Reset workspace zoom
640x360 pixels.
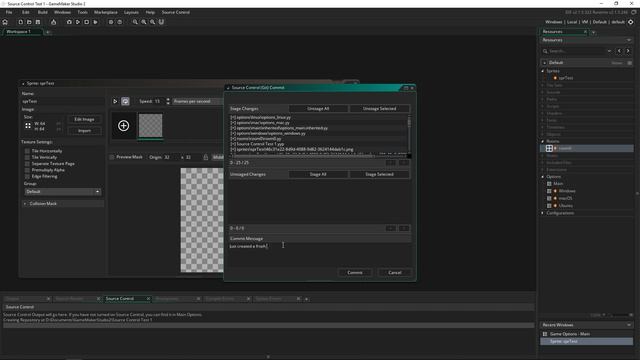click(x=144, y=22)
